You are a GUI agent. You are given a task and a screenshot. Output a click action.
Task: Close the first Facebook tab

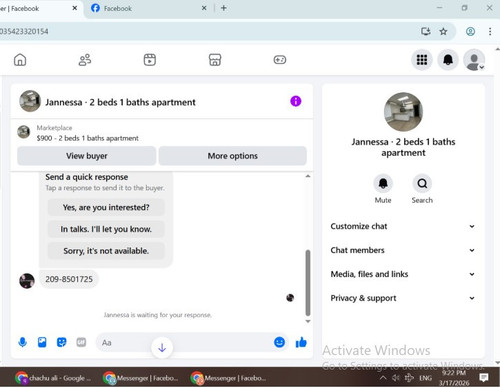[x=75, y=8]
